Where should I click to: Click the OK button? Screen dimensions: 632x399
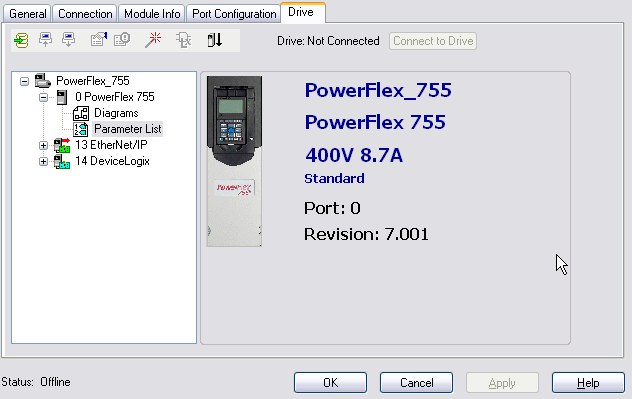click(x=331, y=382)
